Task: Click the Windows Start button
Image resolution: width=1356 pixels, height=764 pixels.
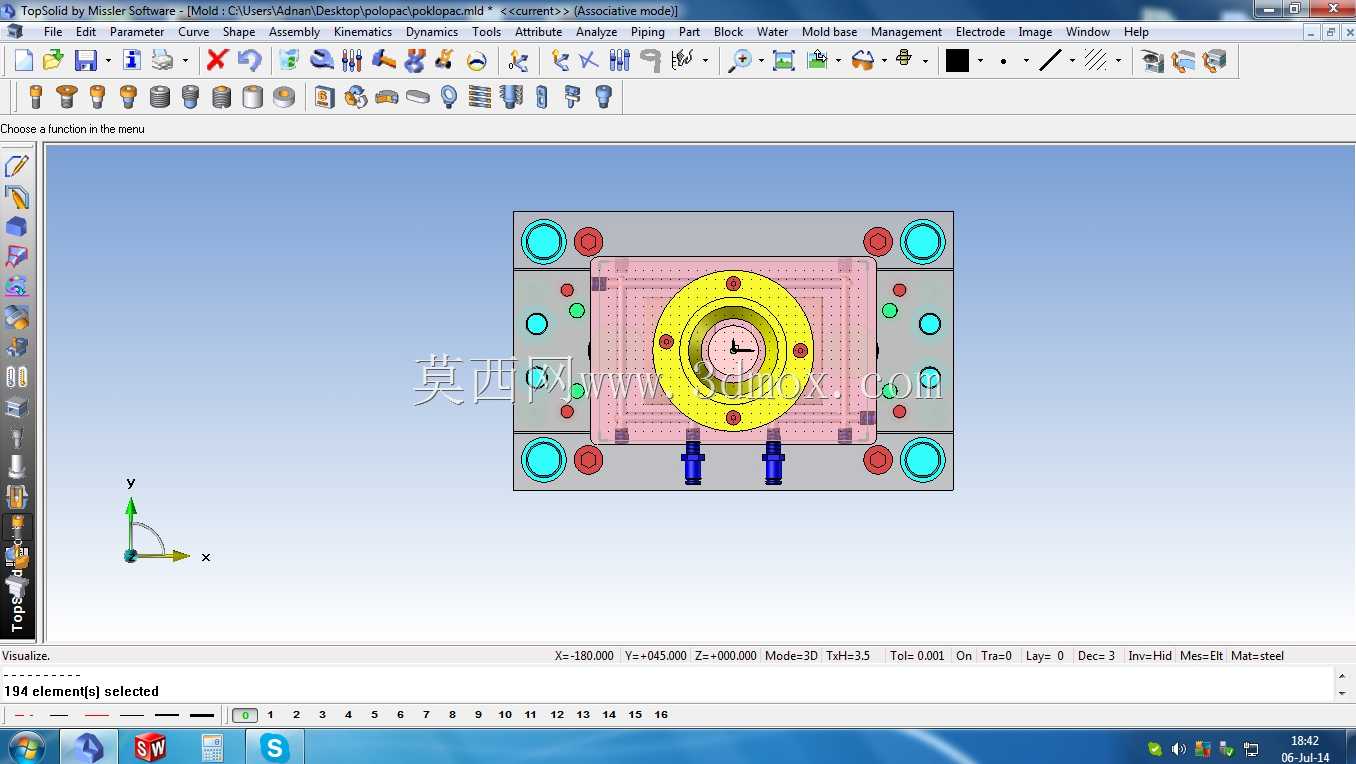Action: [25, 747]
